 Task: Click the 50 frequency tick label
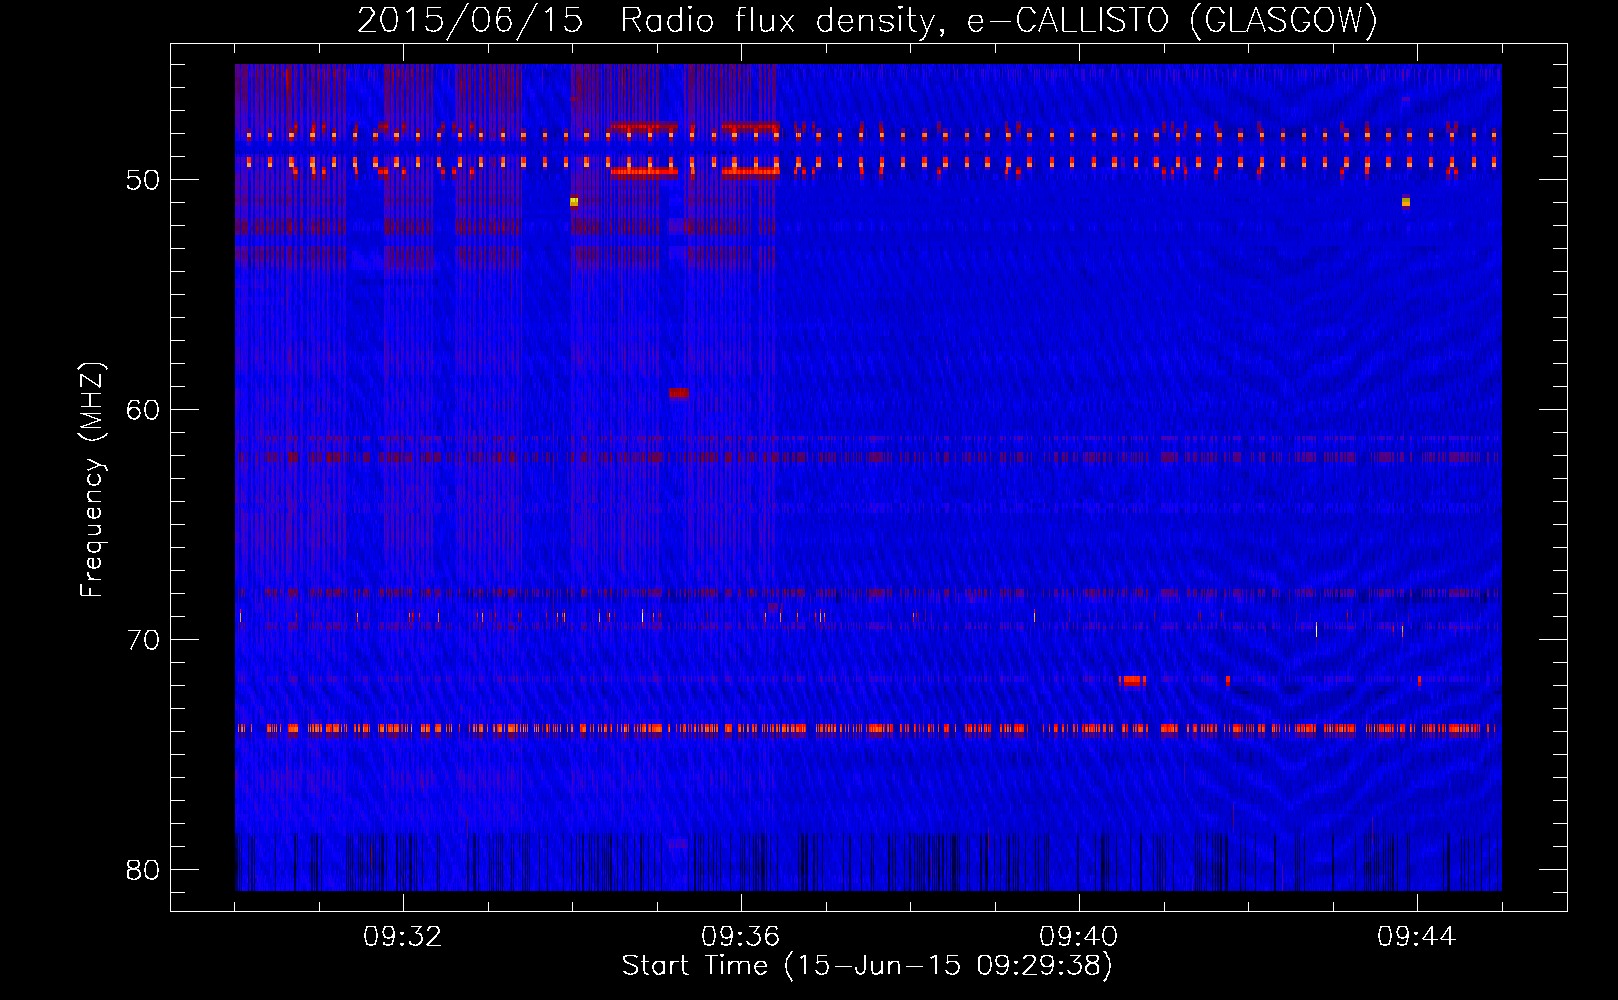143,180
